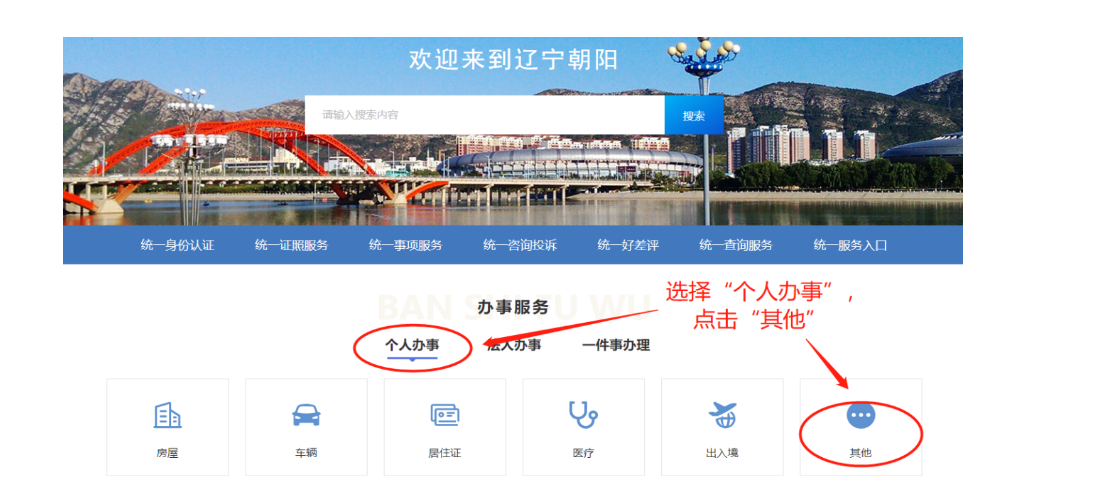1120x494 pixels.
Task: Switch to the 个人办事 tab
Action: (412, 346)
